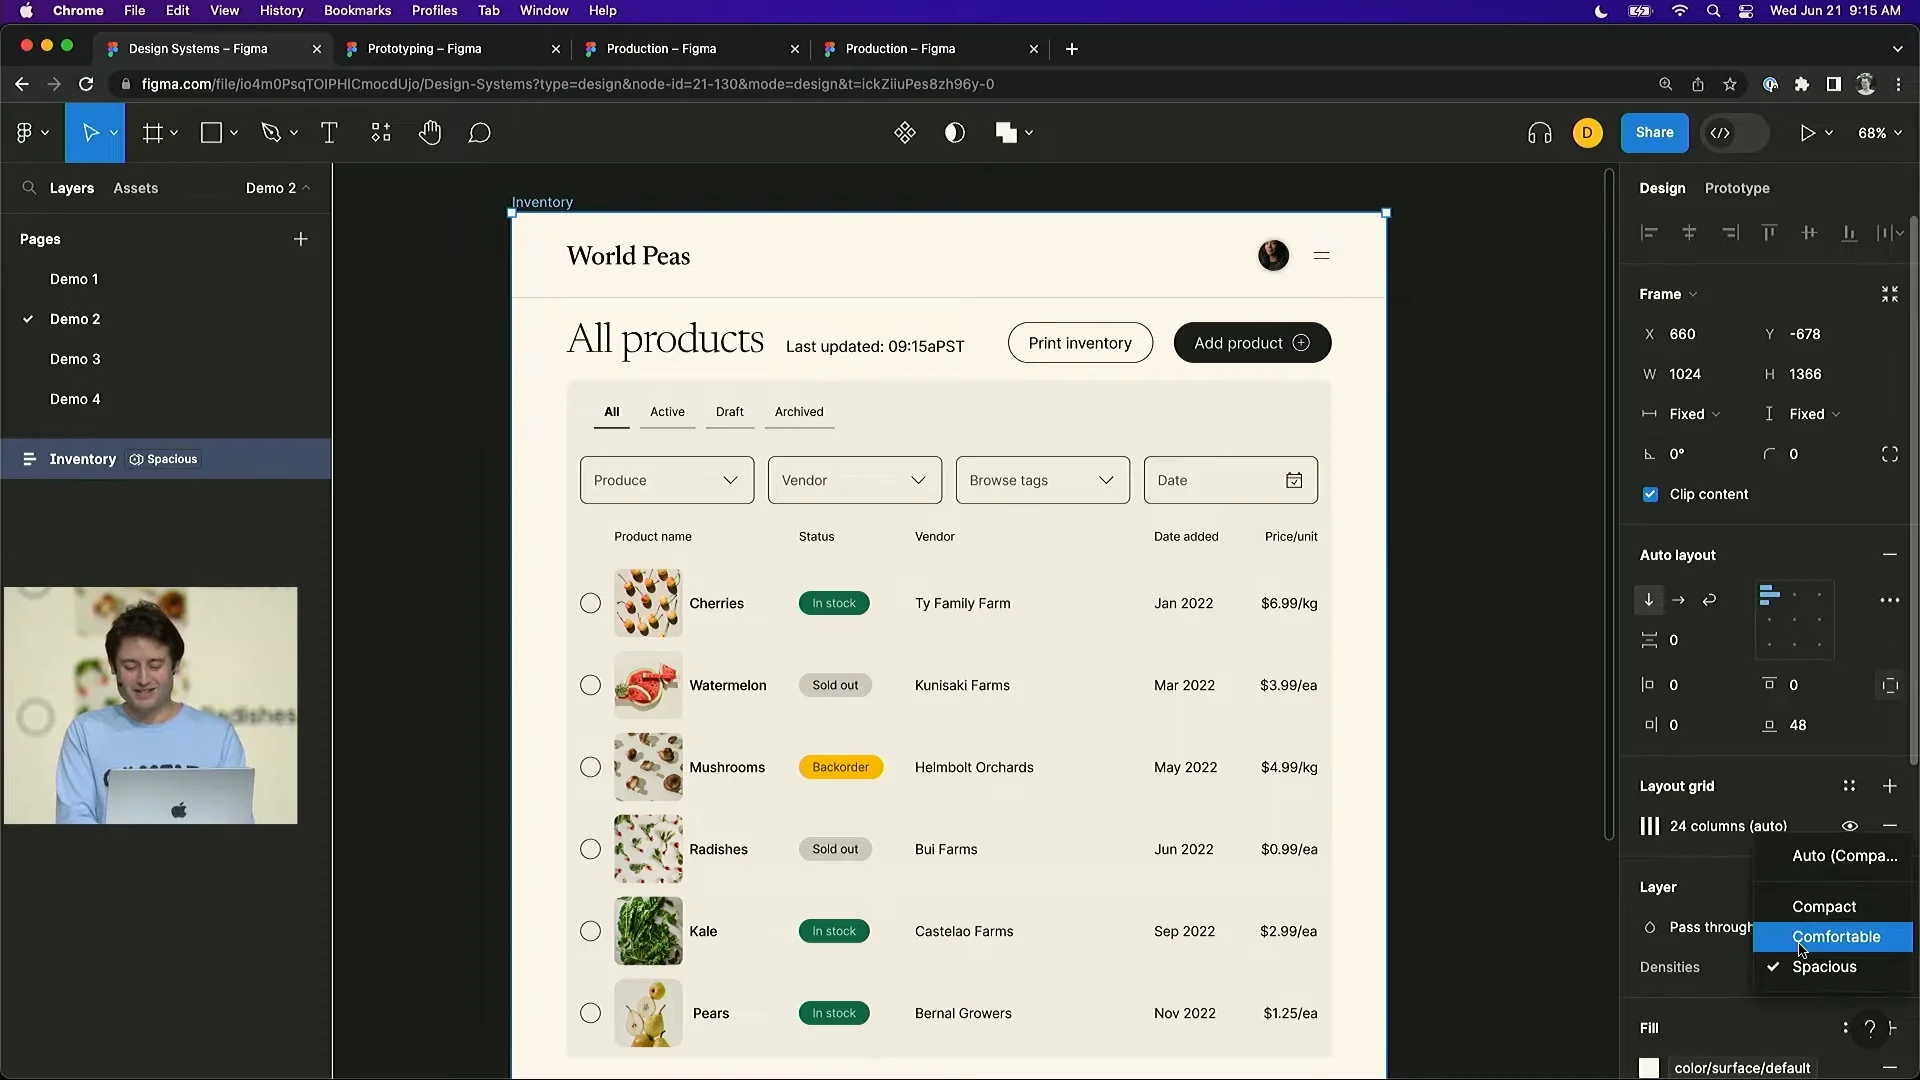Click resize to fit icon in Frame section
Screen dimensions: 1920x1080
pos(1890,294)
